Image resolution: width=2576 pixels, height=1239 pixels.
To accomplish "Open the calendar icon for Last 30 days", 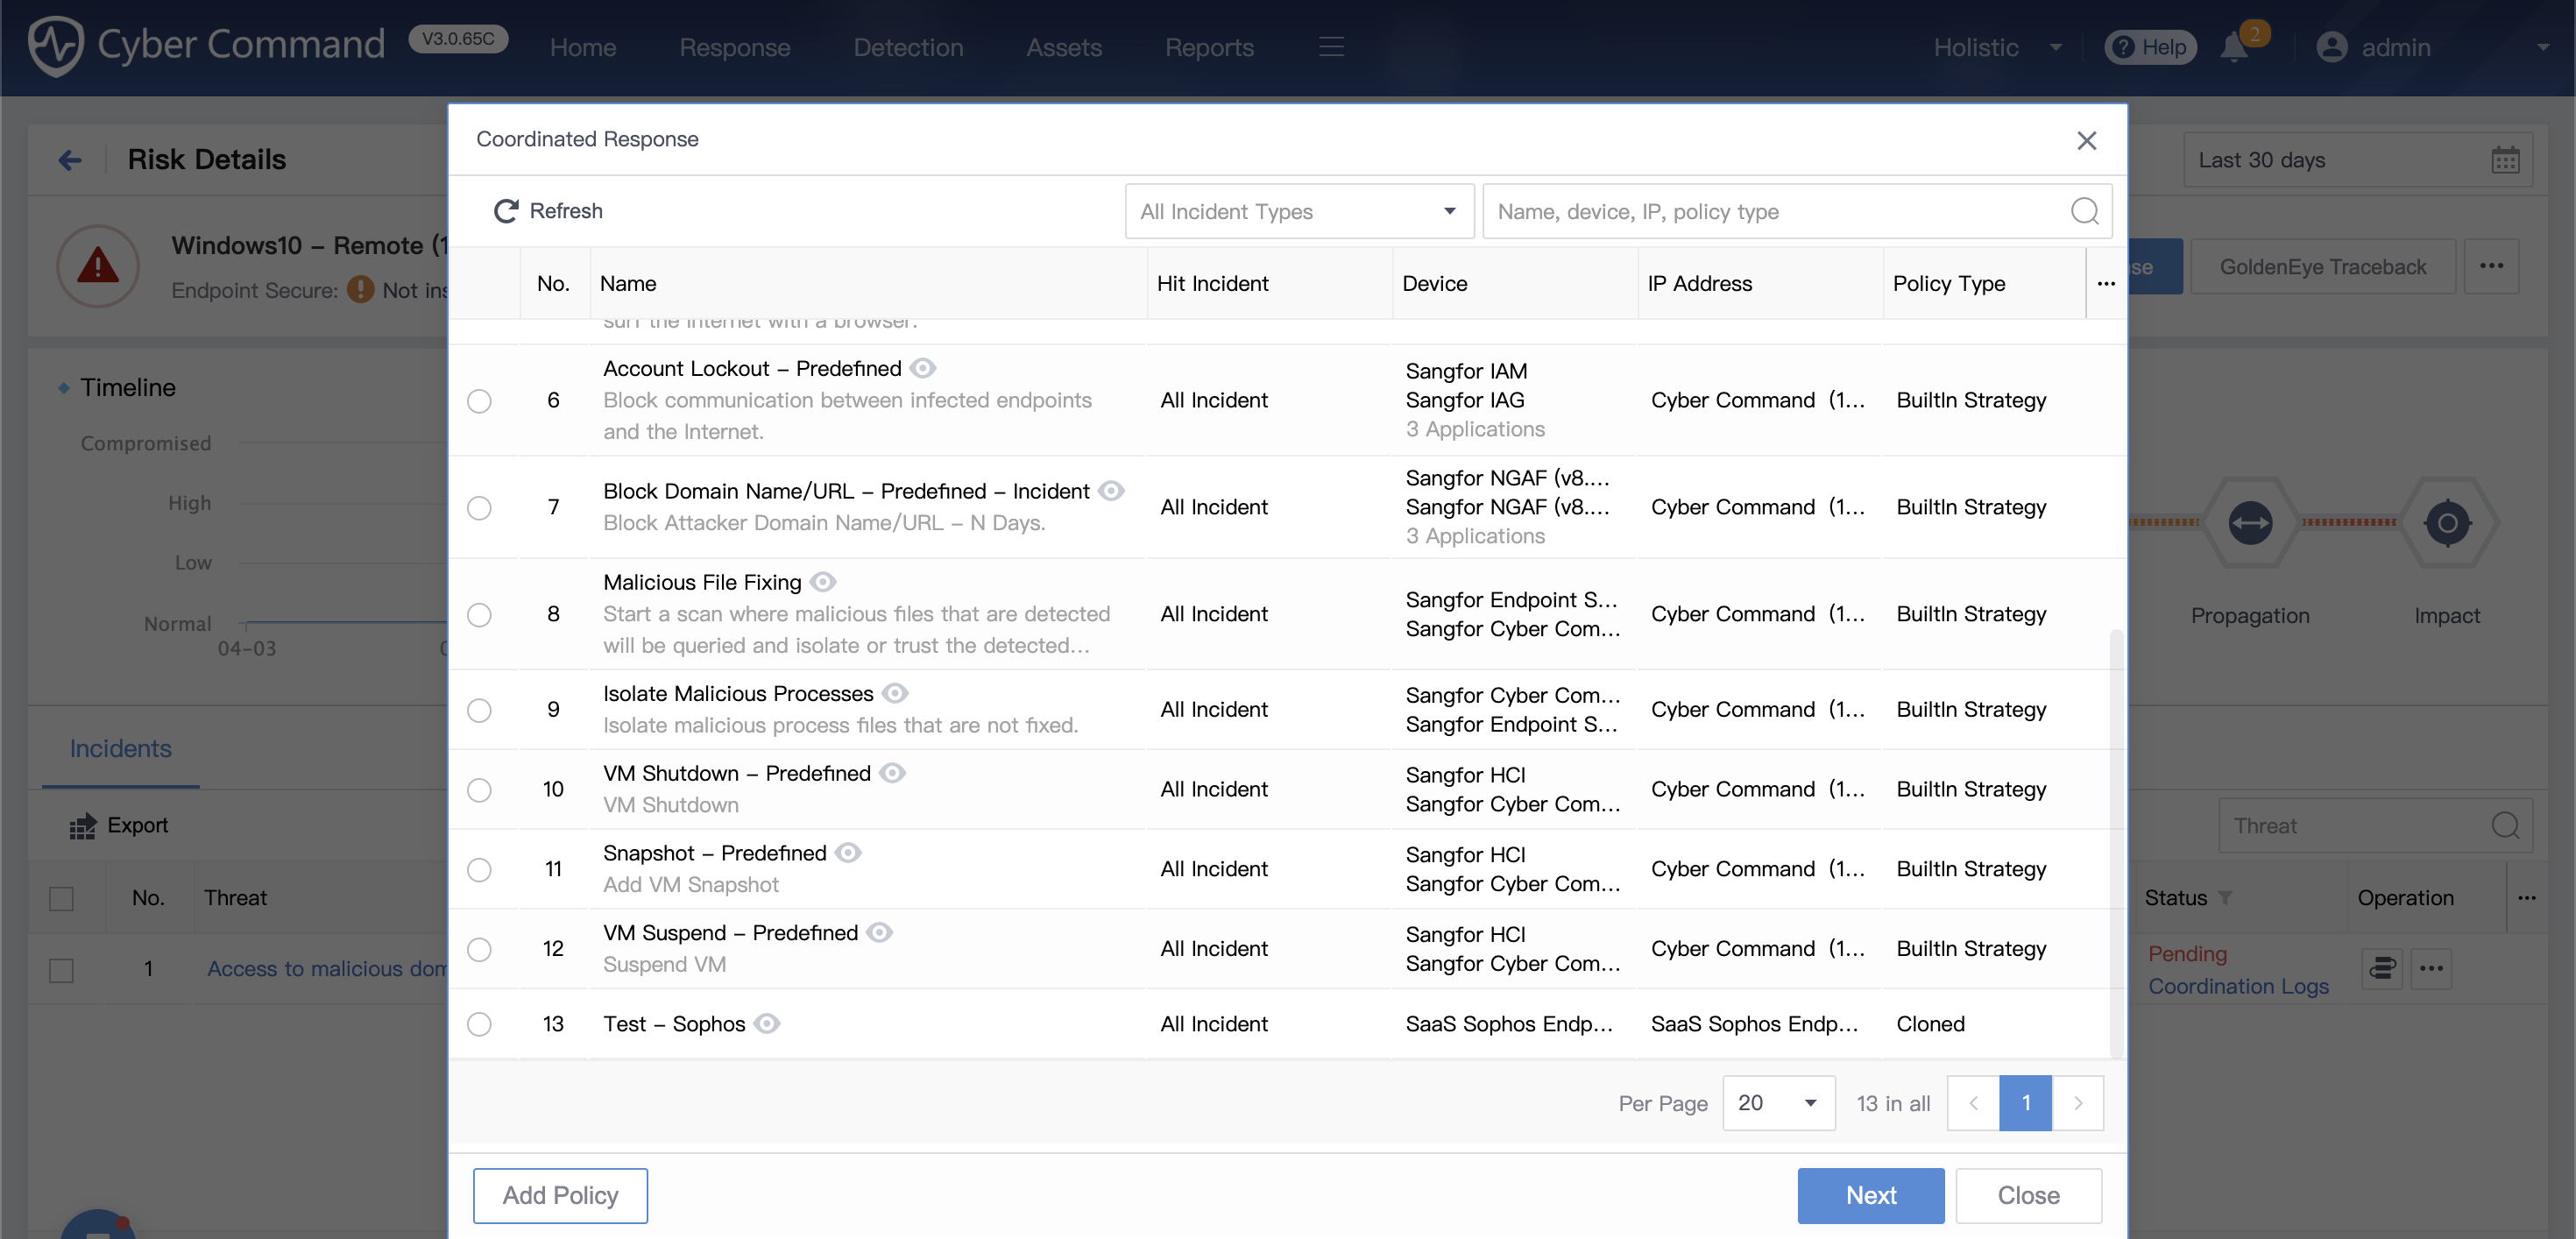I will [x=2505, y=160].
